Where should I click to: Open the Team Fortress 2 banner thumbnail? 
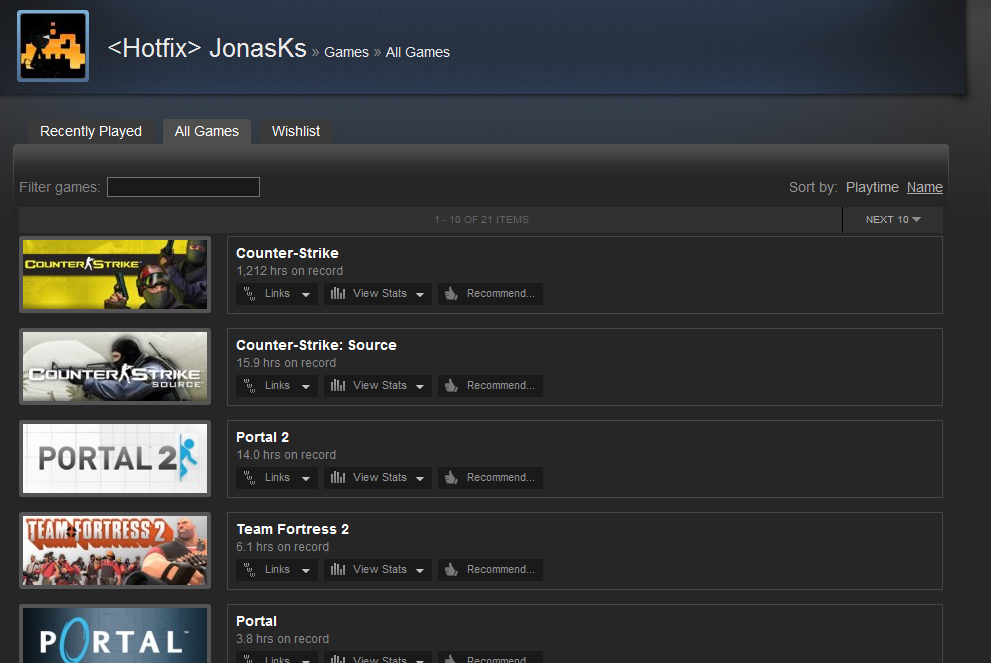pos(115,550)
